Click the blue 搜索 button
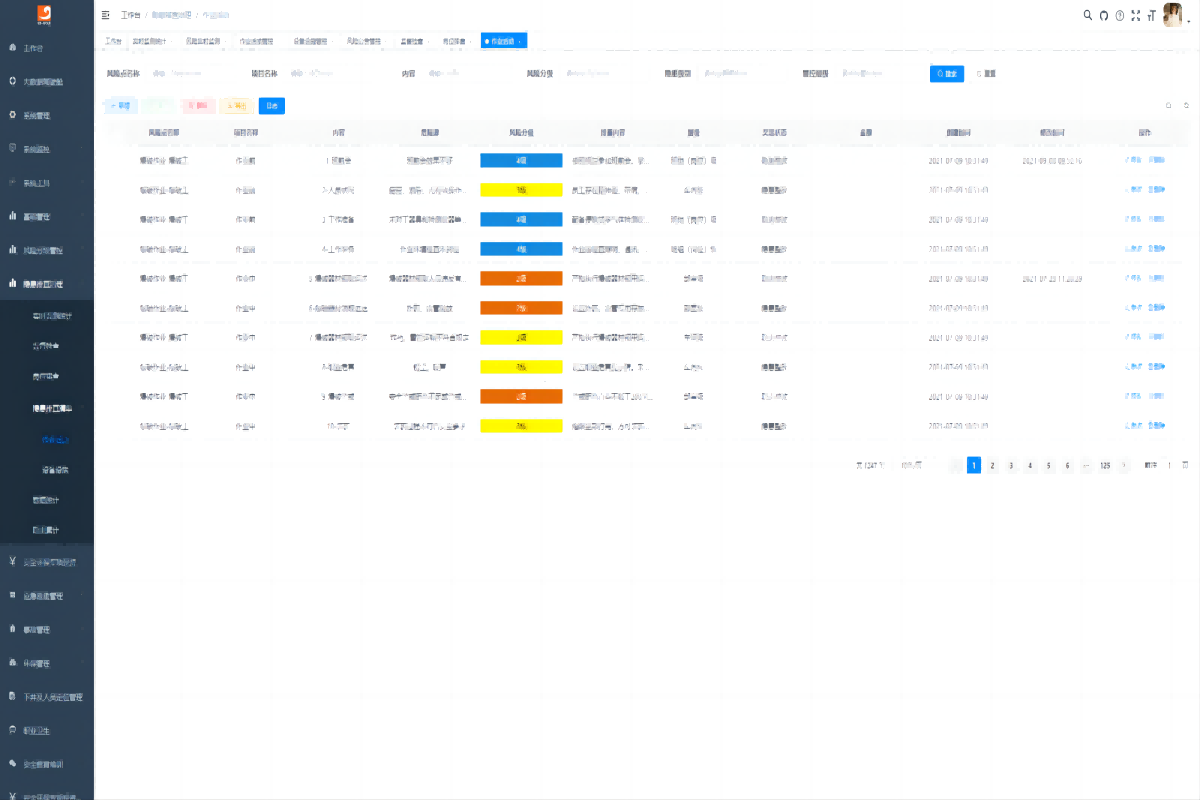Viewport: 1200px width, 800px height. coord(947,74)
